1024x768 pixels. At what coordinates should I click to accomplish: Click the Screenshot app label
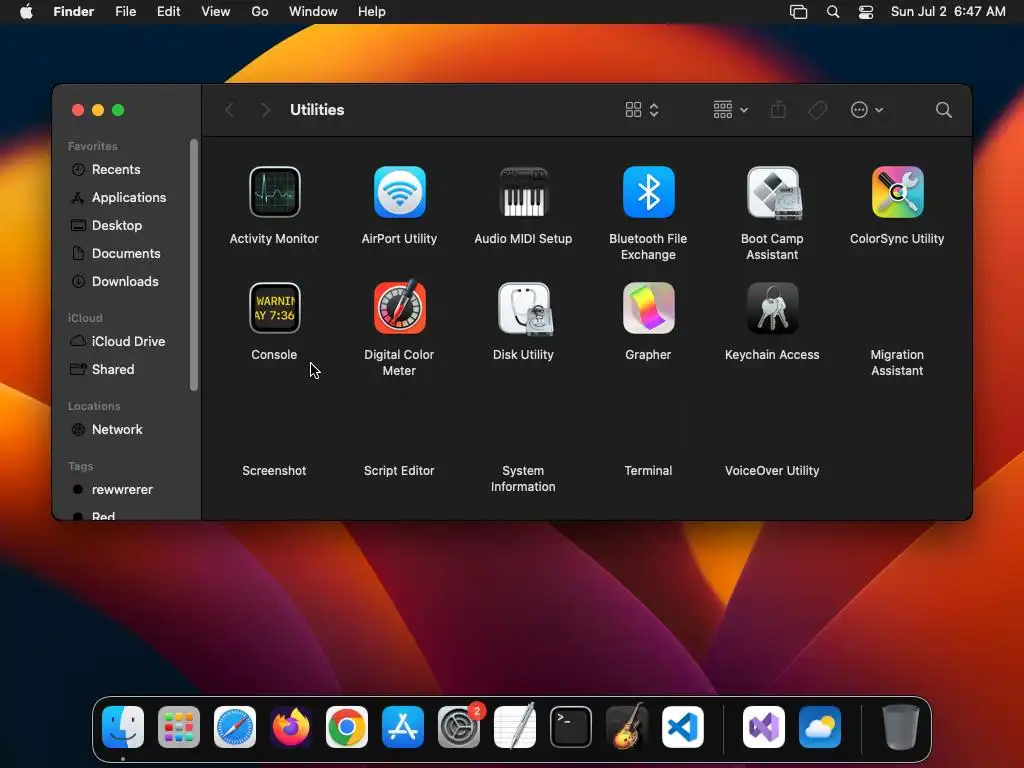(274, 470)
